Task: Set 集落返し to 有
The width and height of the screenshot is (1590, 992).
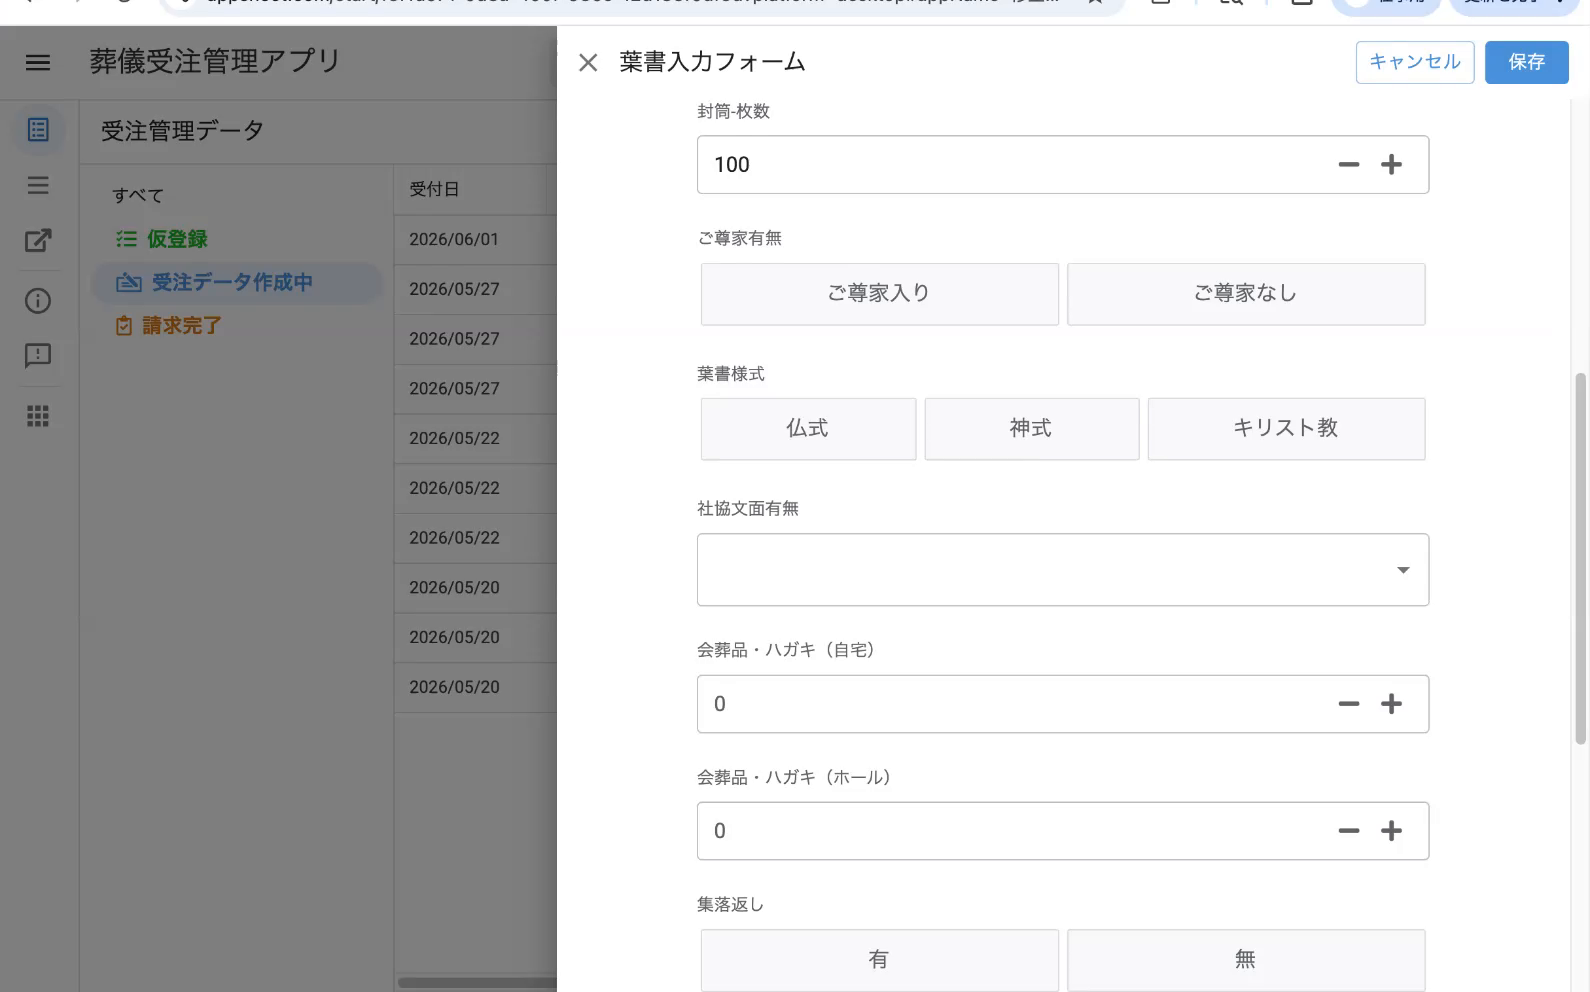Action: tap(879, 960)
